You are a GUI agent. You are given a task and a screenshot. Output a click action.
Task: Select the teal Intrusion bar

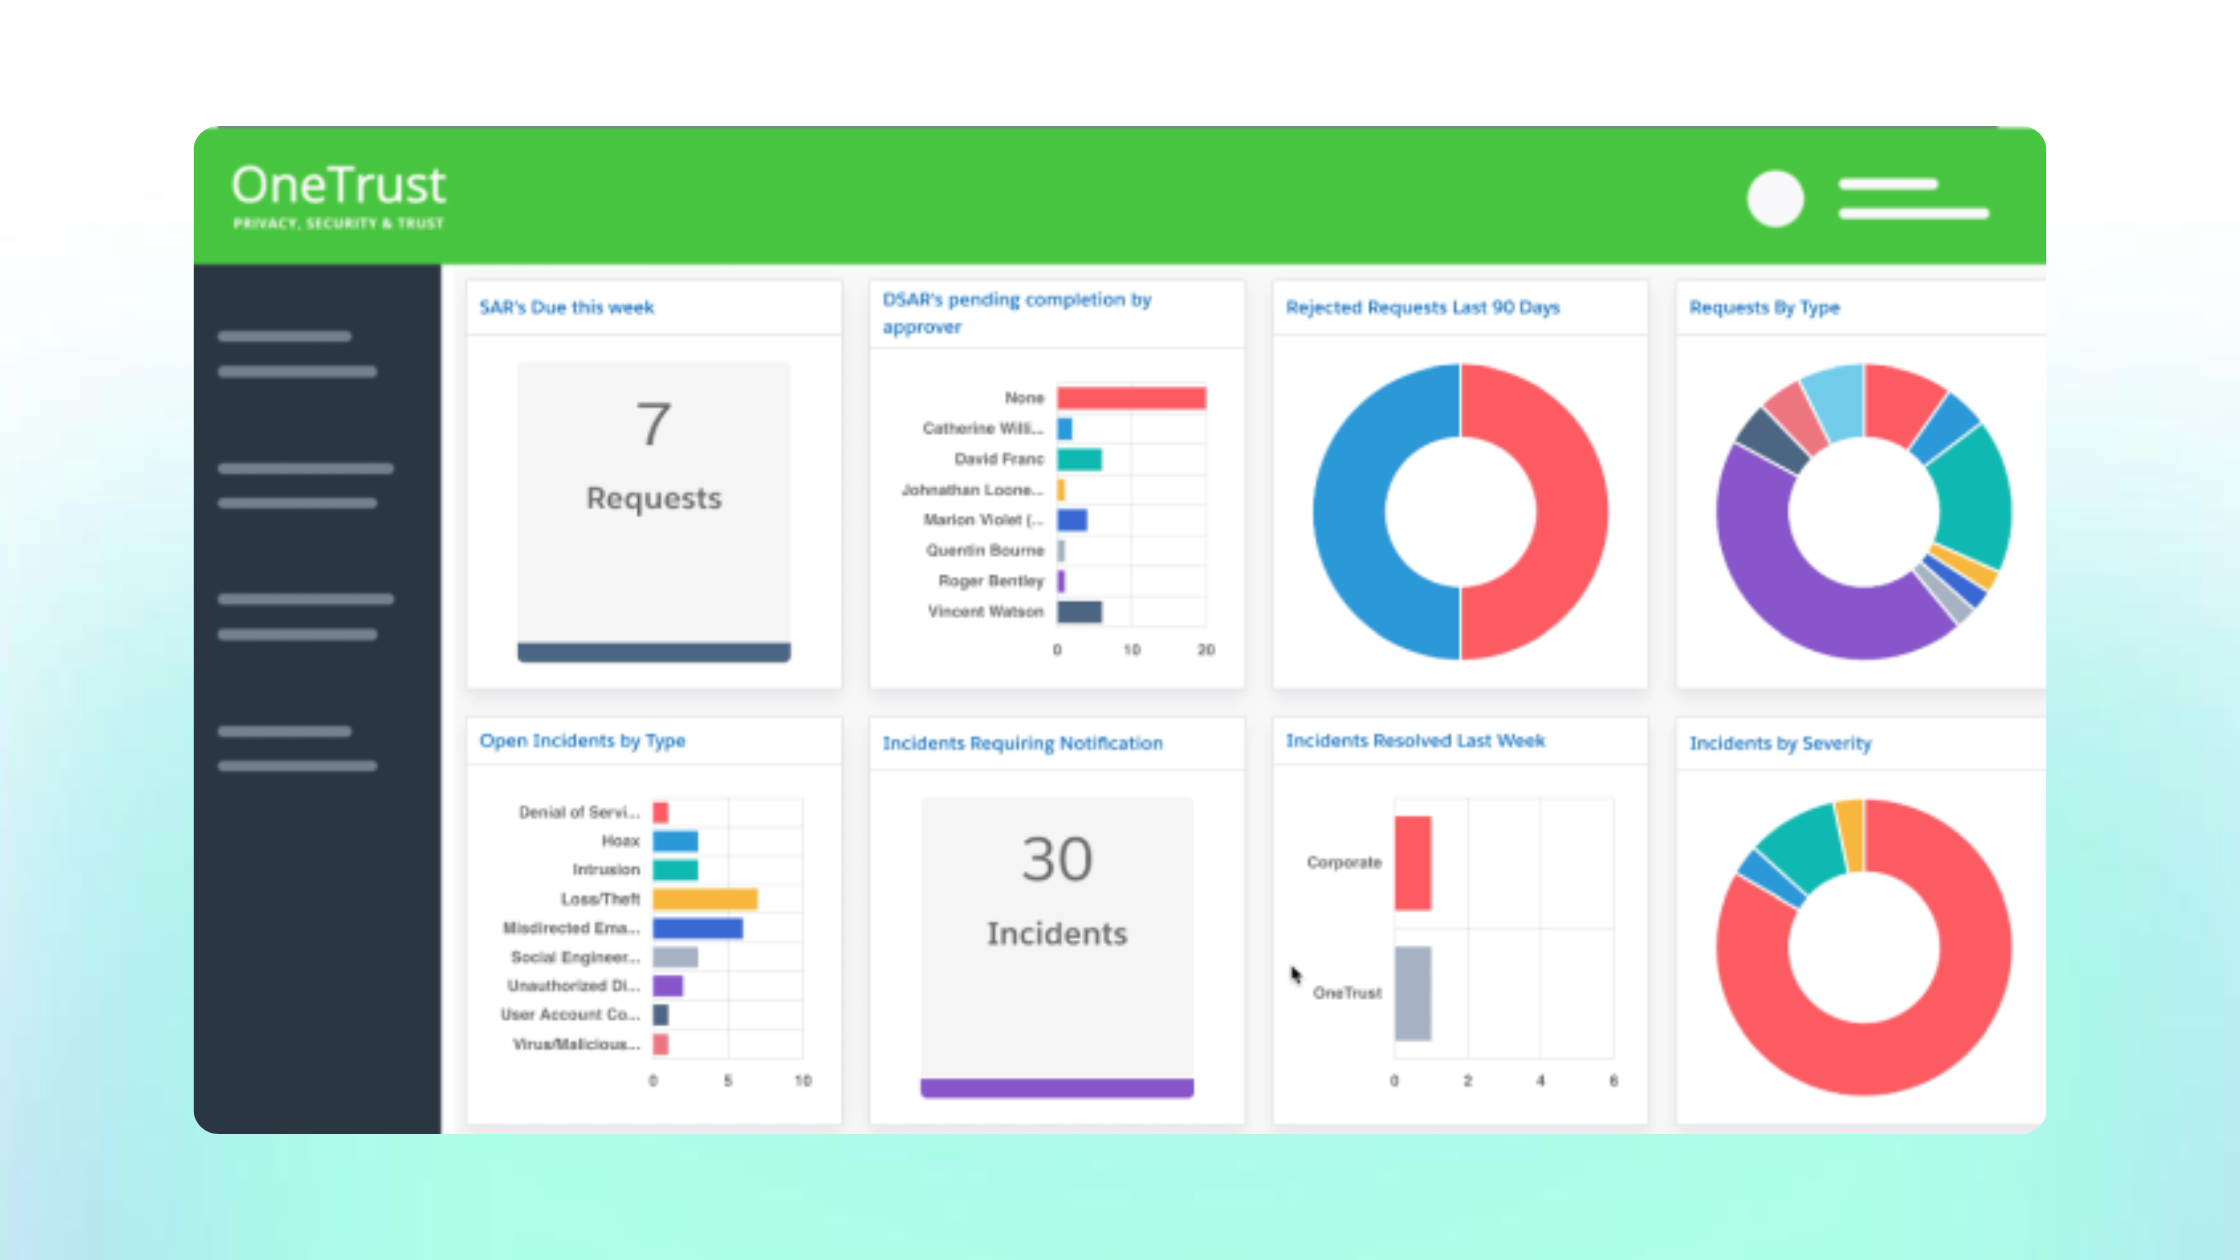pos(675,870)
